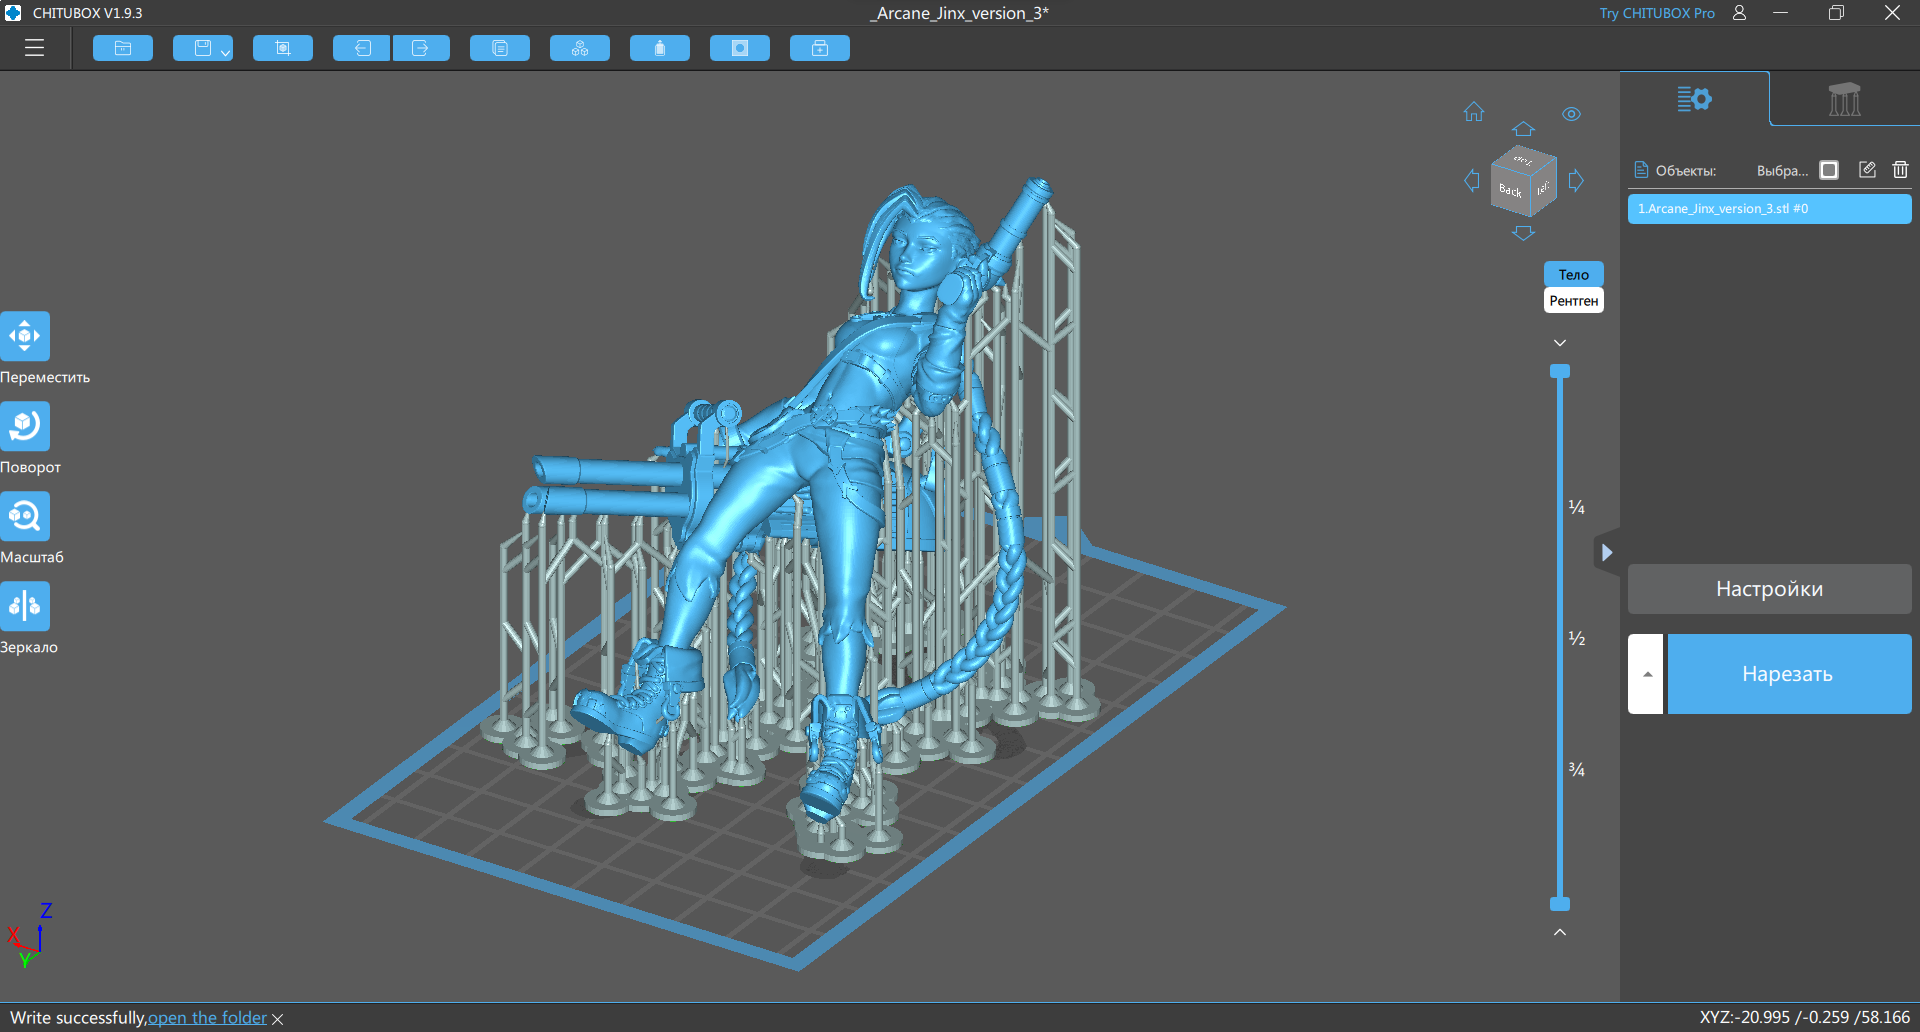Viewport: 1920px width, 1032px height.
Task: Switch to the supports tab
Action: click(x=1844, y=99)
